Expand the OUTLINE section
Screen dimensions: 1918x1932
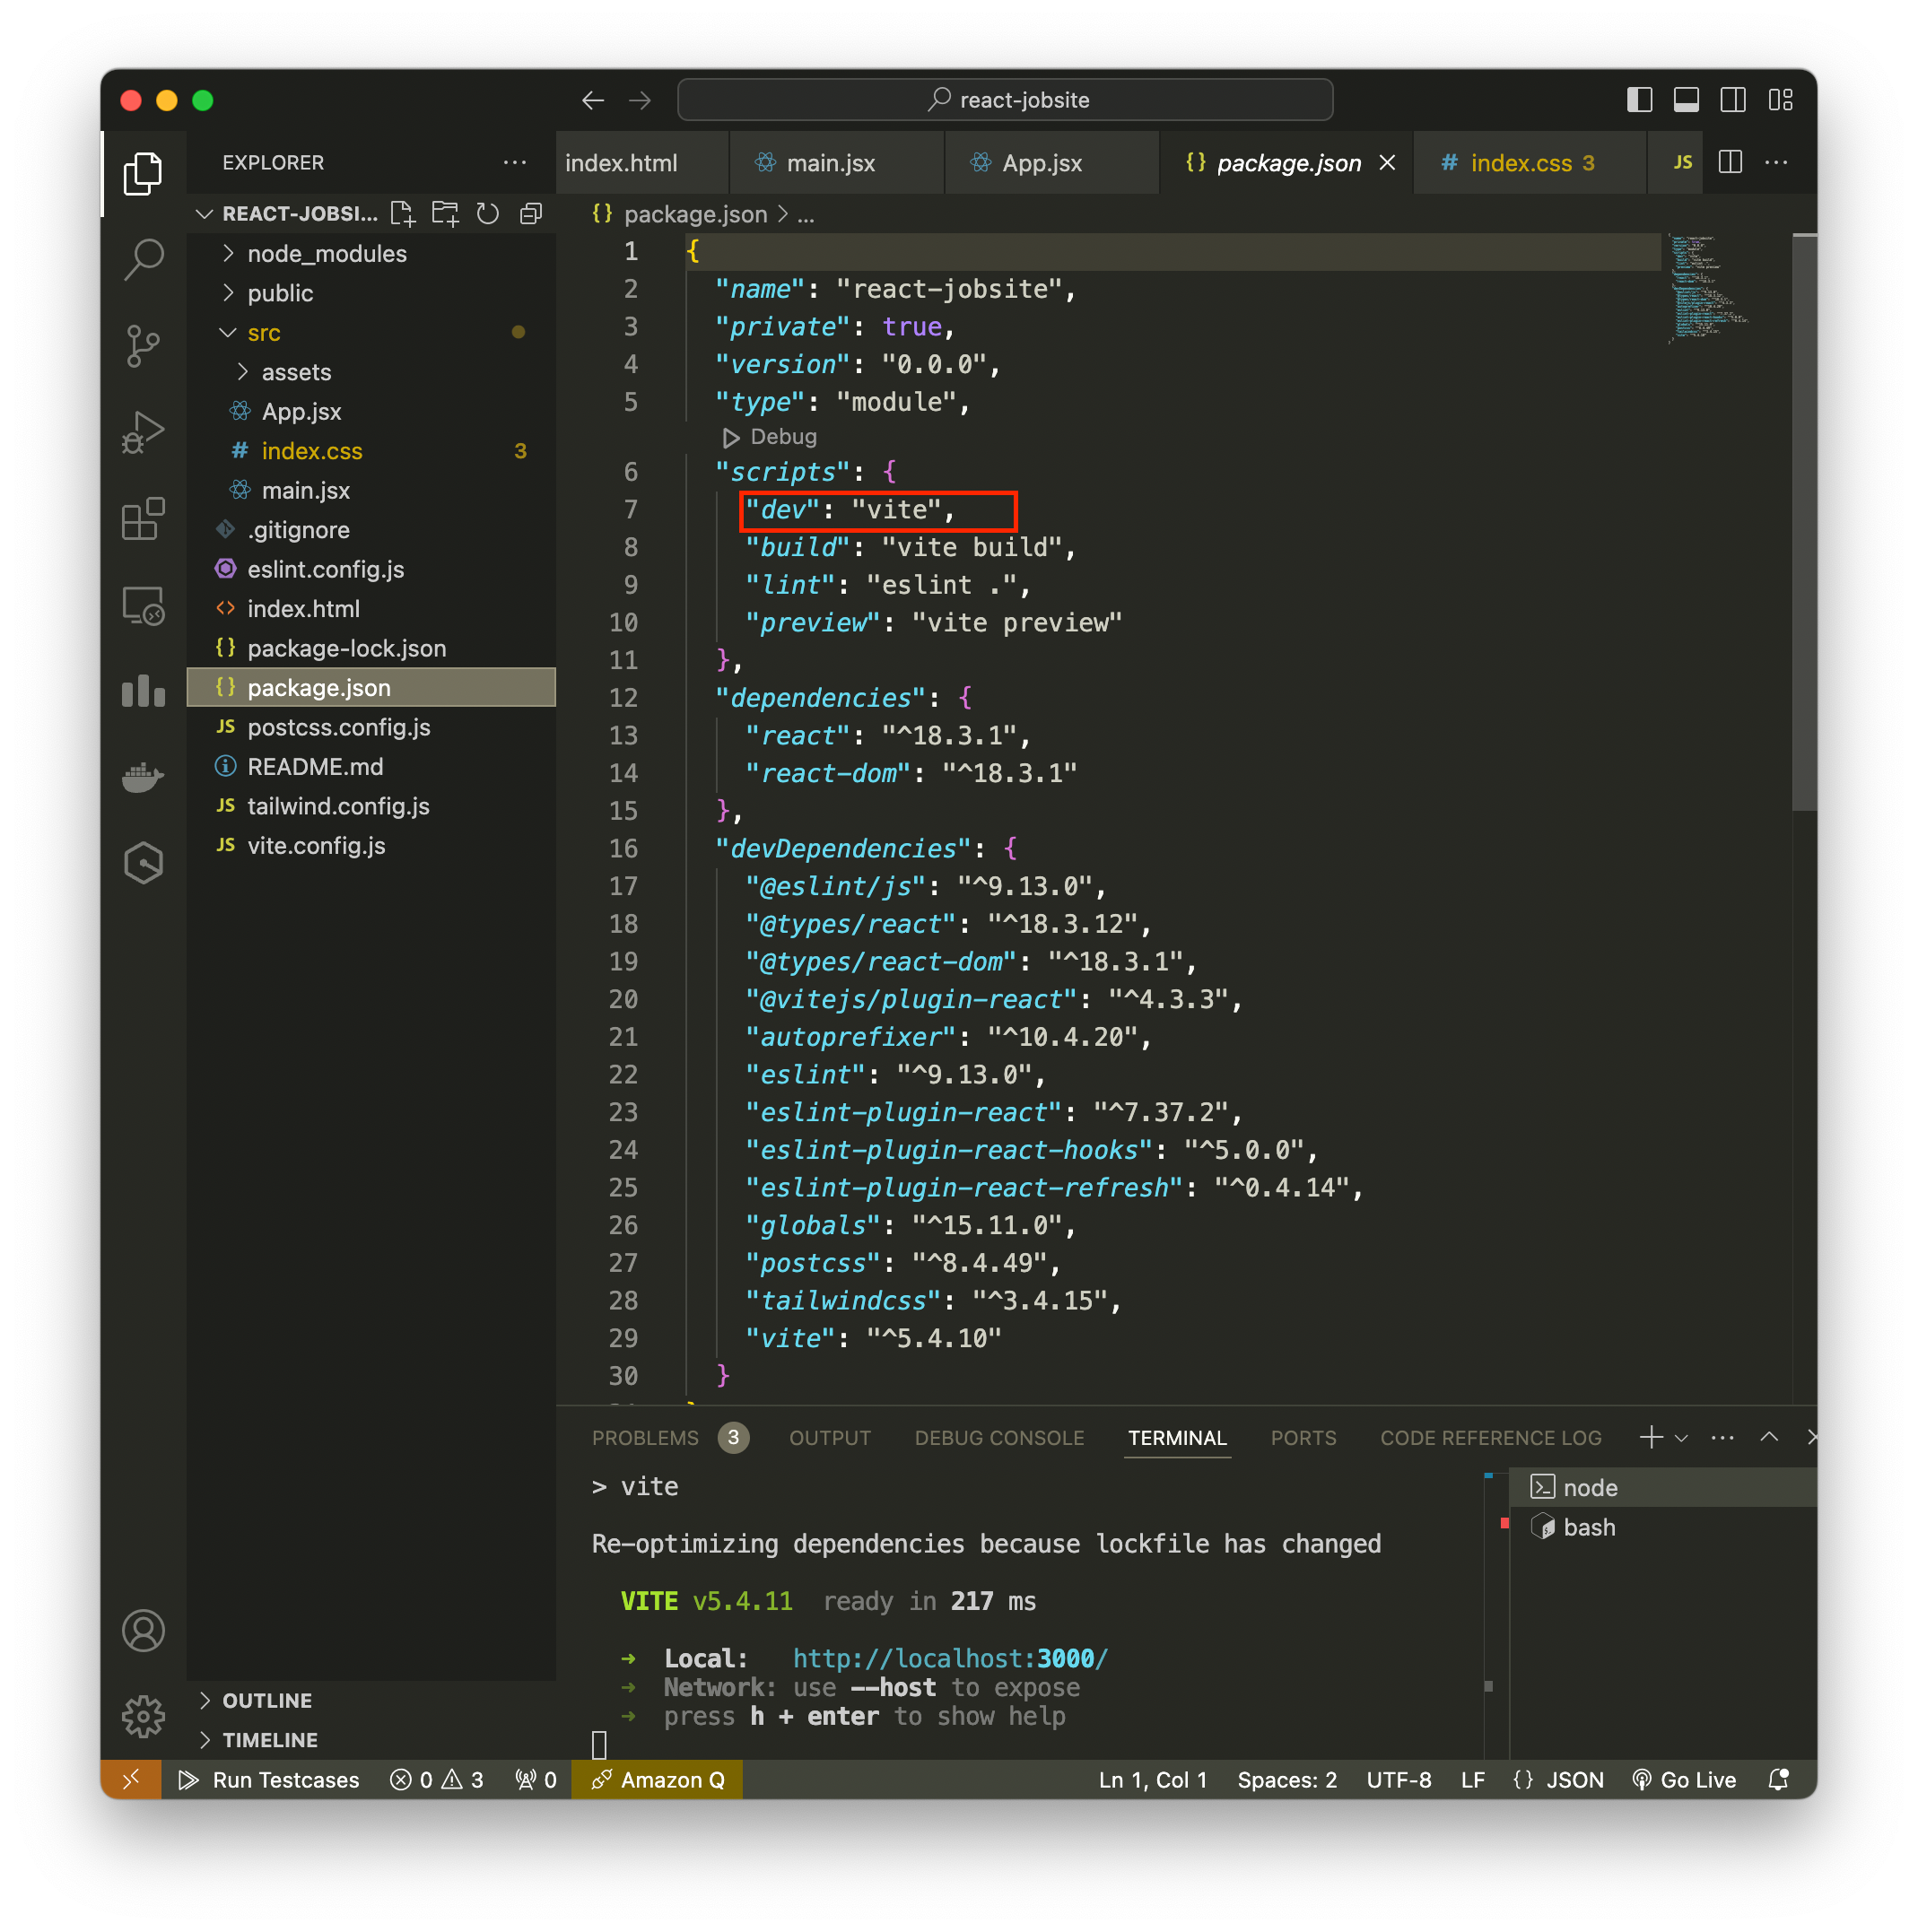(371, 1700)
